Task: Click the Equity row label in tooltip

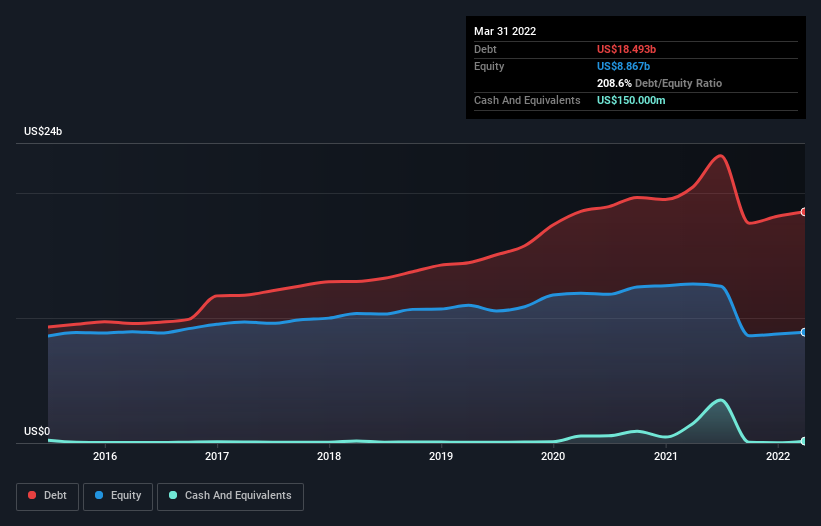Action: point(489,66)
